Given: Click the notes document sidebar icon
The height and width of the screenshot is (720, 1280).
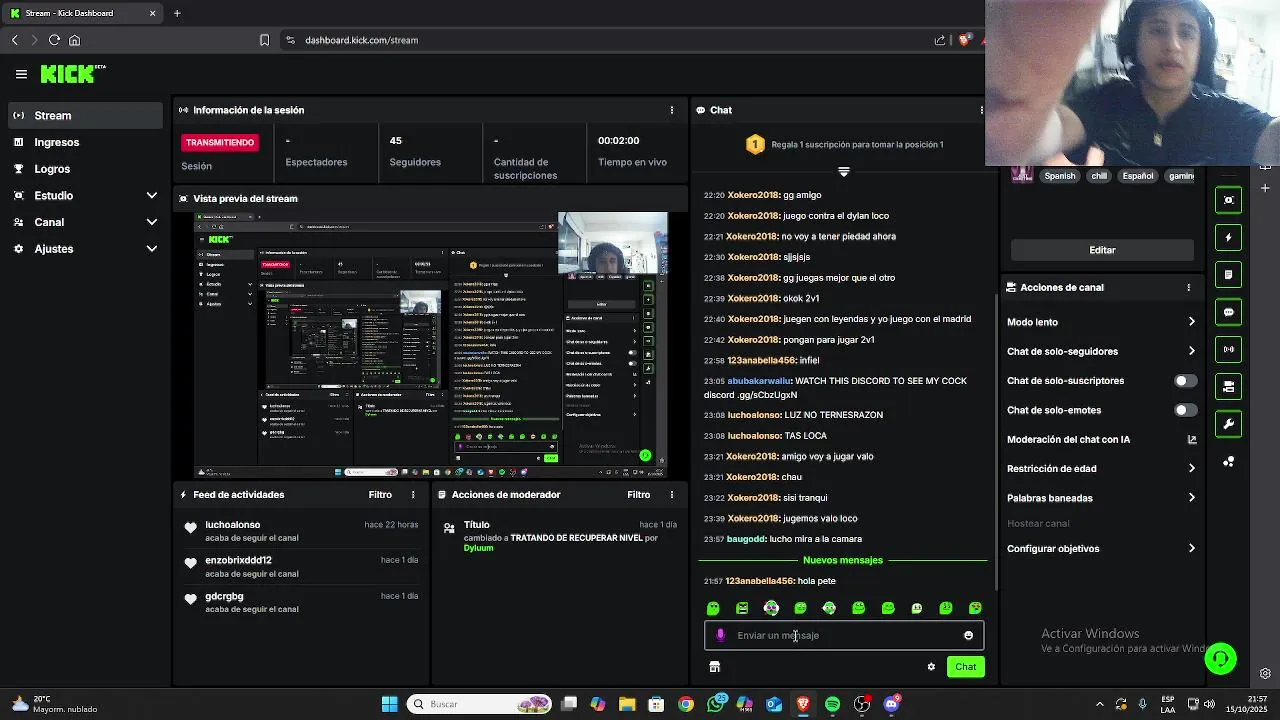Looking at the screenshot, I should point(1229,274).
